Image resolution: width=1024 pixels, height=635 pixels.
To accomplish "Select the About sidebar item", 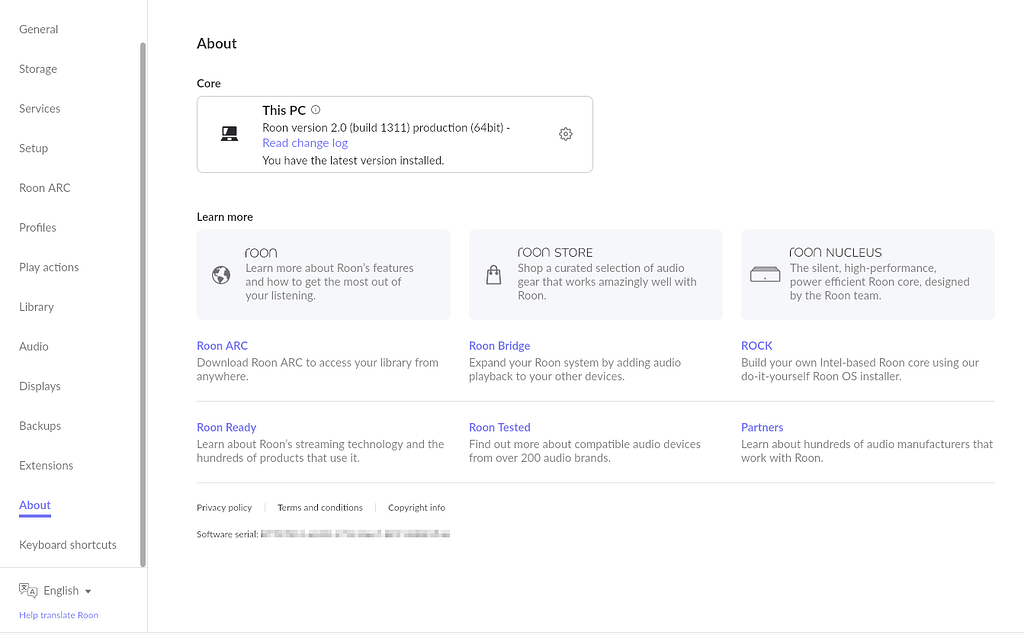I will pos(35,505).
